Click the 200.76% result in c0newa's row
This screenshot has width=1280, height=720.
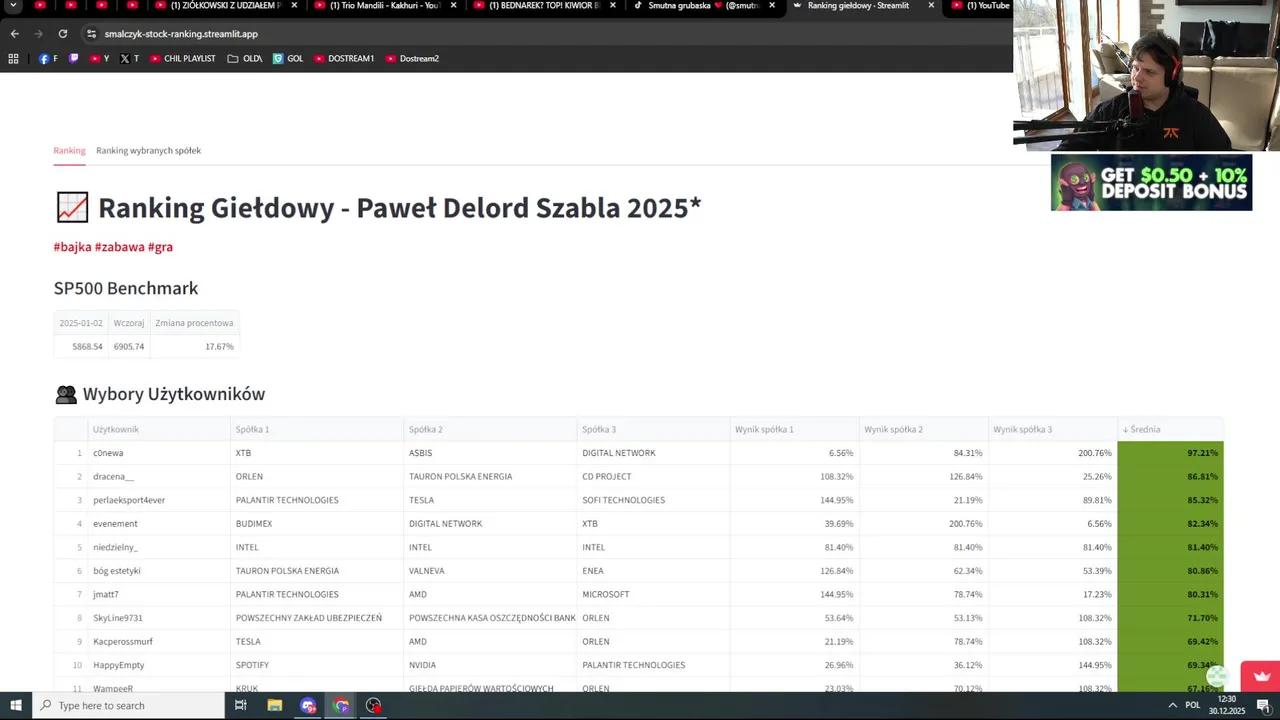(1052, 453)
